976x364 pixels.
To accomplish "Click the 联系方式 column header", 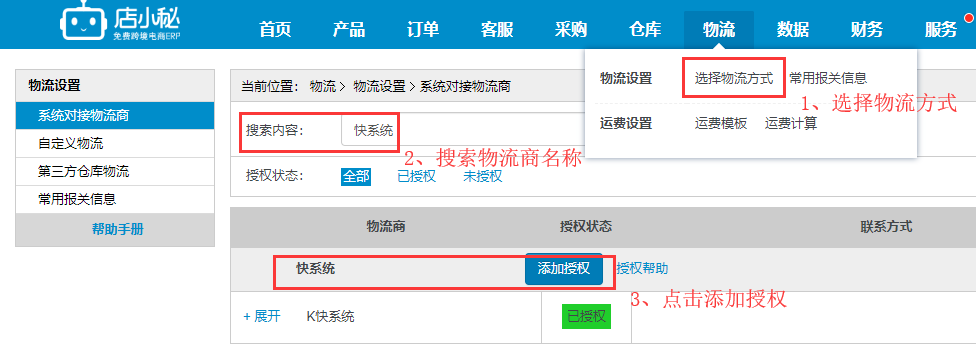I will pyautogui.click(x=886, y=226).
